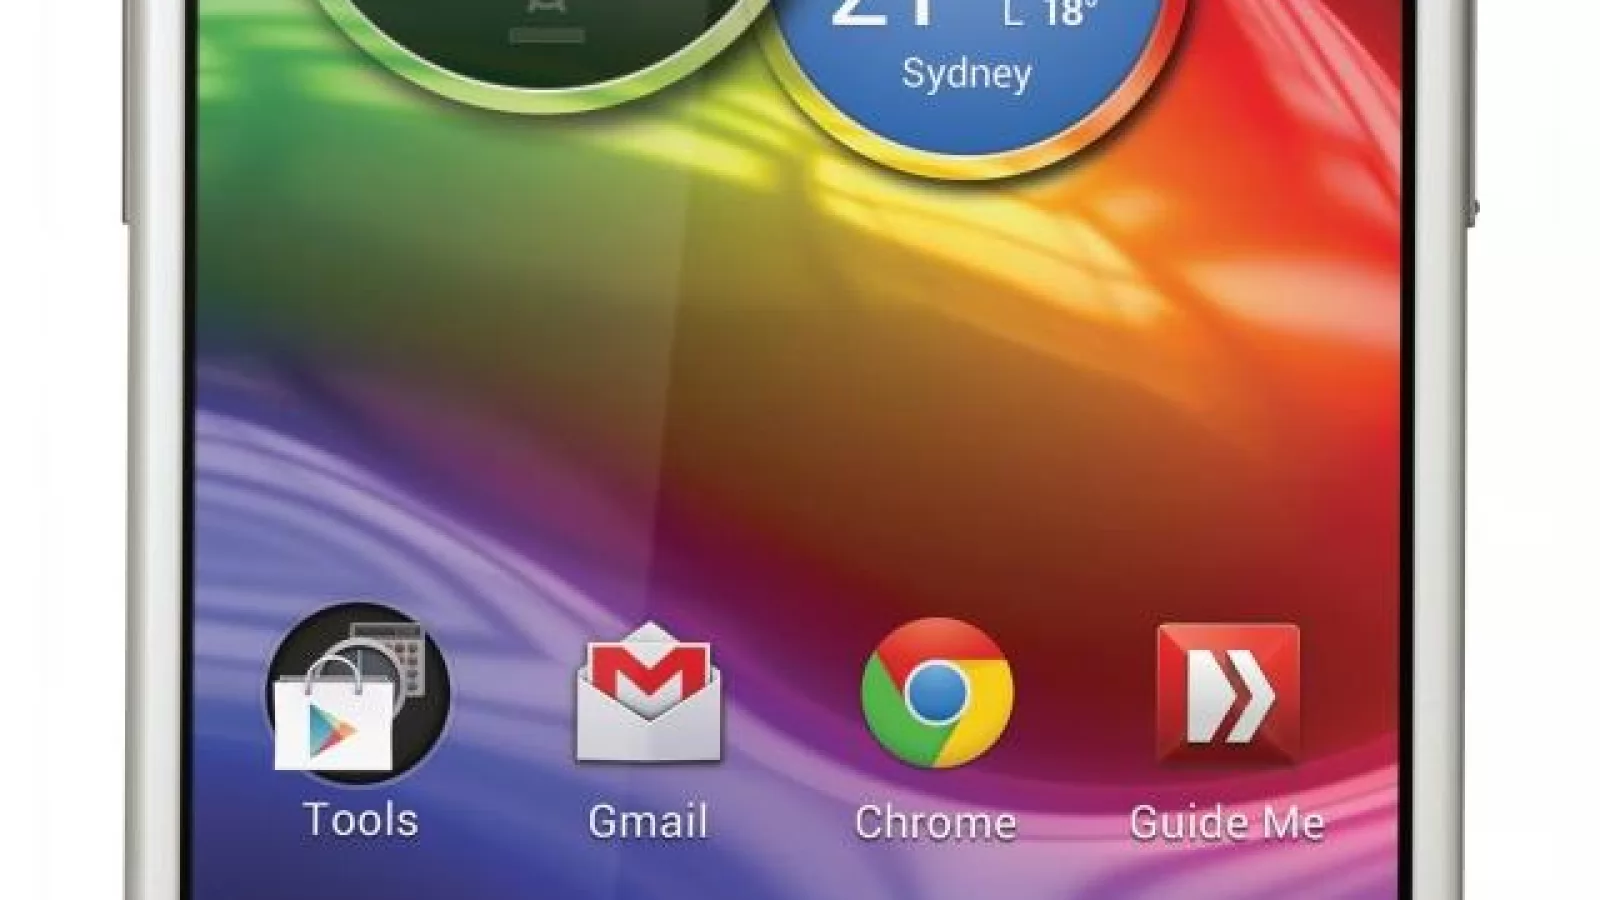Viewport: 1600px width, 900px height.
Task: Tap the "Gmail" label text
Action: [x=648, y=822]
